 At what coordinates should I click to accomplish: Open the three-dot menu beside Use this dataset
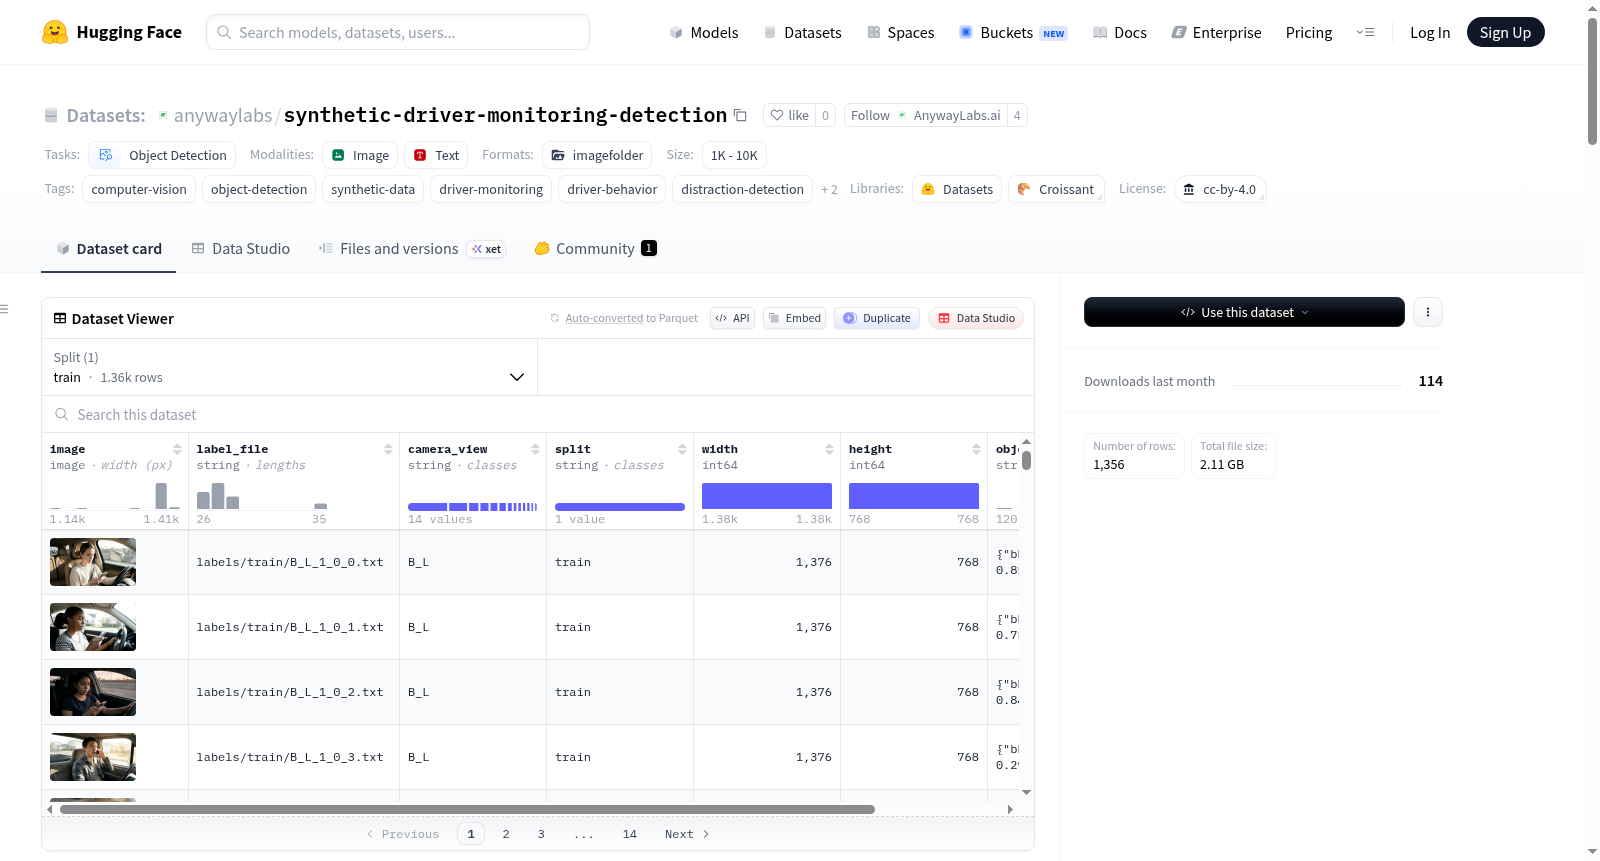(1427, 312)
